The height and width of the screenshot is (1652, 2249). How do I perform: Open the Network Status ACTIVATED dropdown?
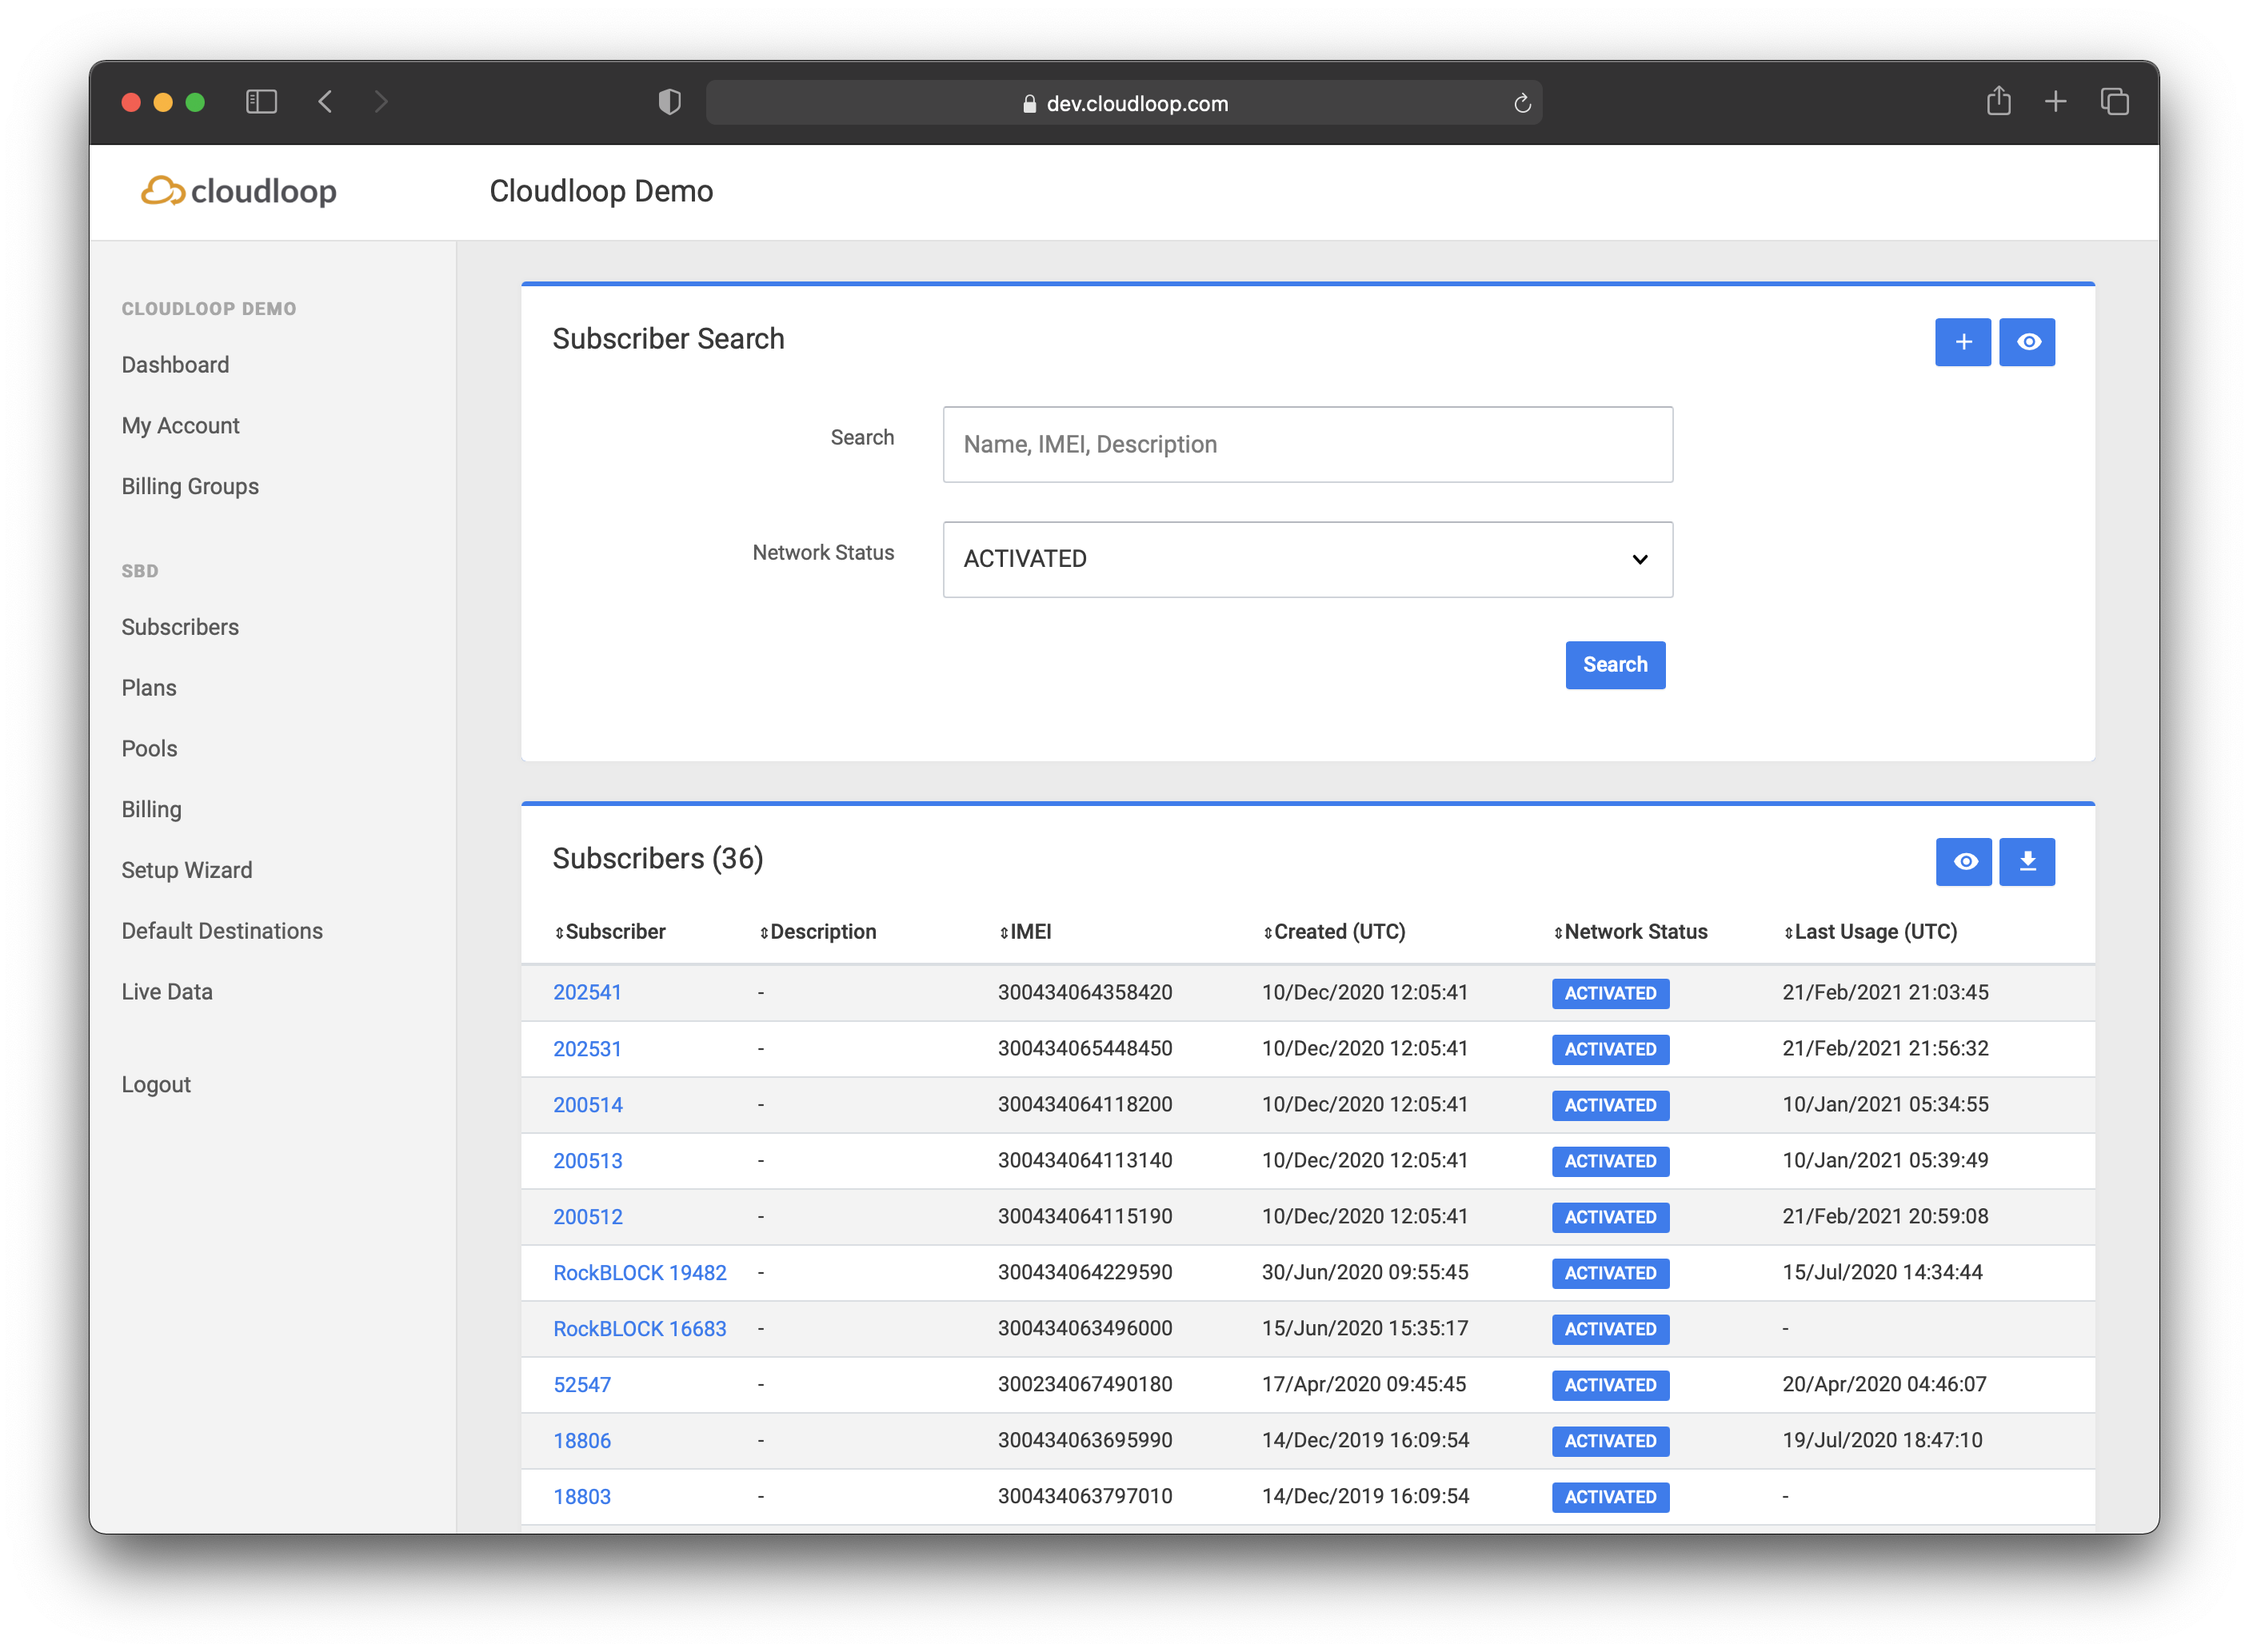click(1307, 559)
